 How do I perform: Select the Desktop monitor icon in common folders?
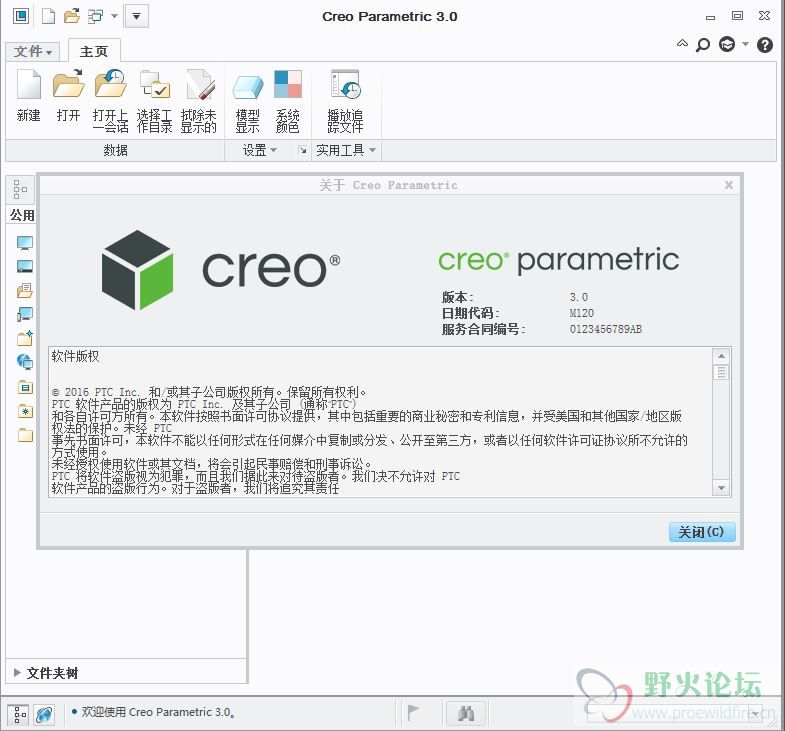[x=25, y=243]
